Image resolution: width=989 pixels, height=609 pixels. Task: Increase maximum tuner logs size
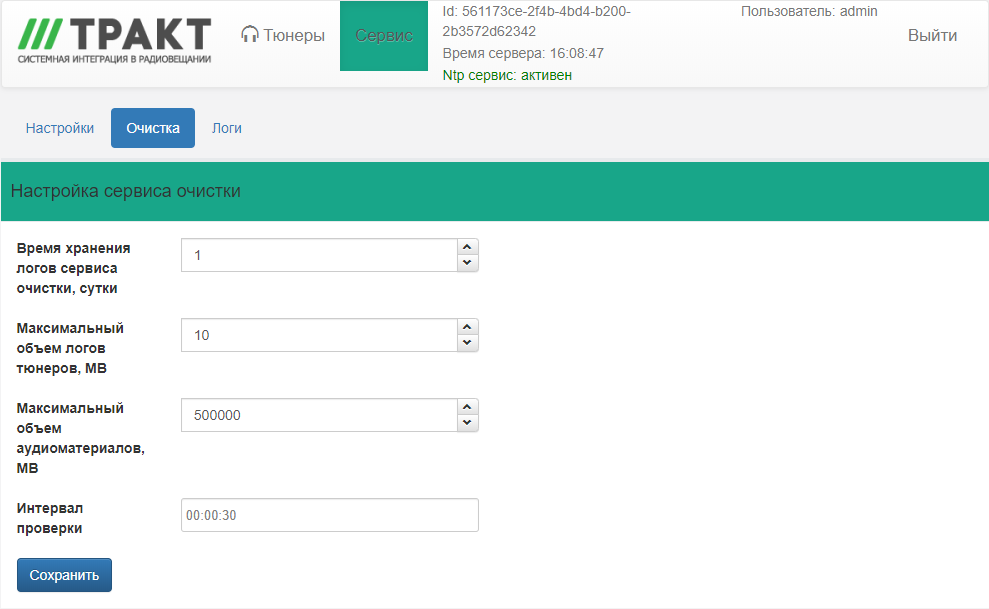[467, 327]
